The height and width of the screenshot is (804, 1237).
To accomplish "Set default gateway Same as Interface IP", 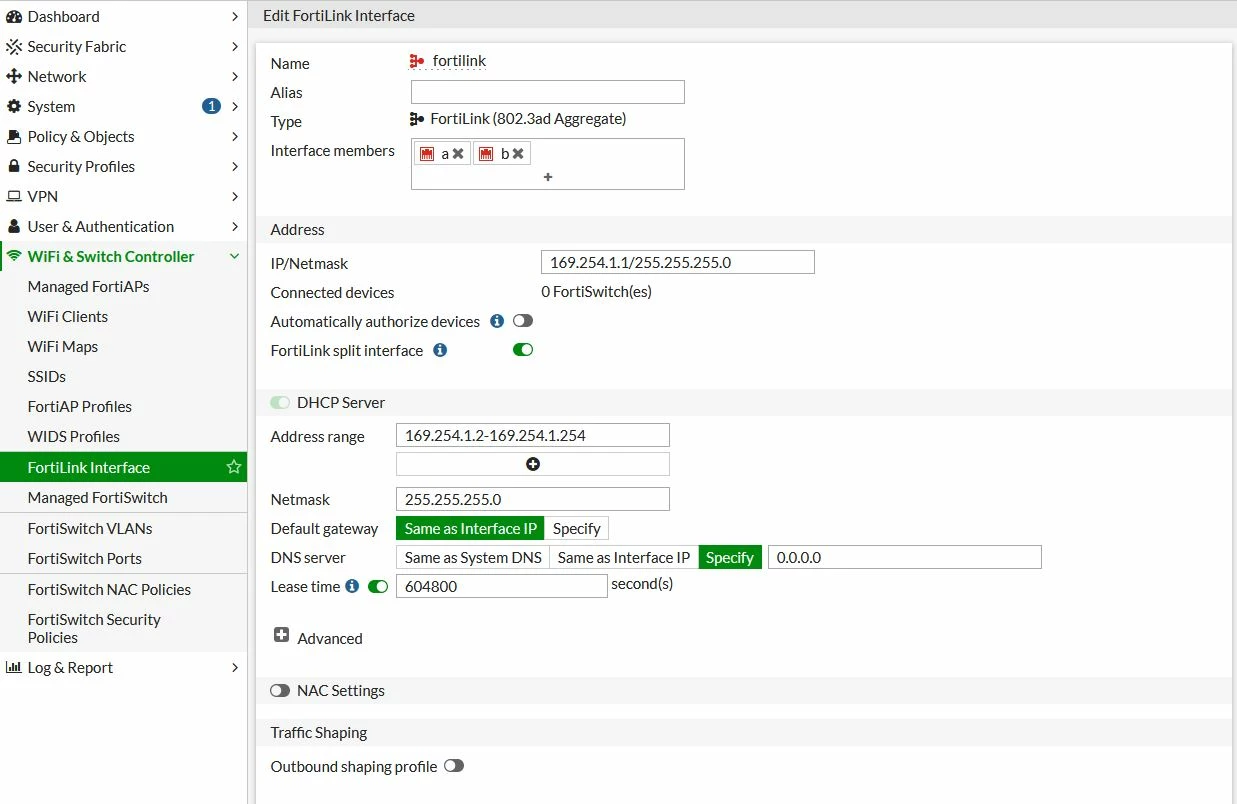I will point(470,528).
